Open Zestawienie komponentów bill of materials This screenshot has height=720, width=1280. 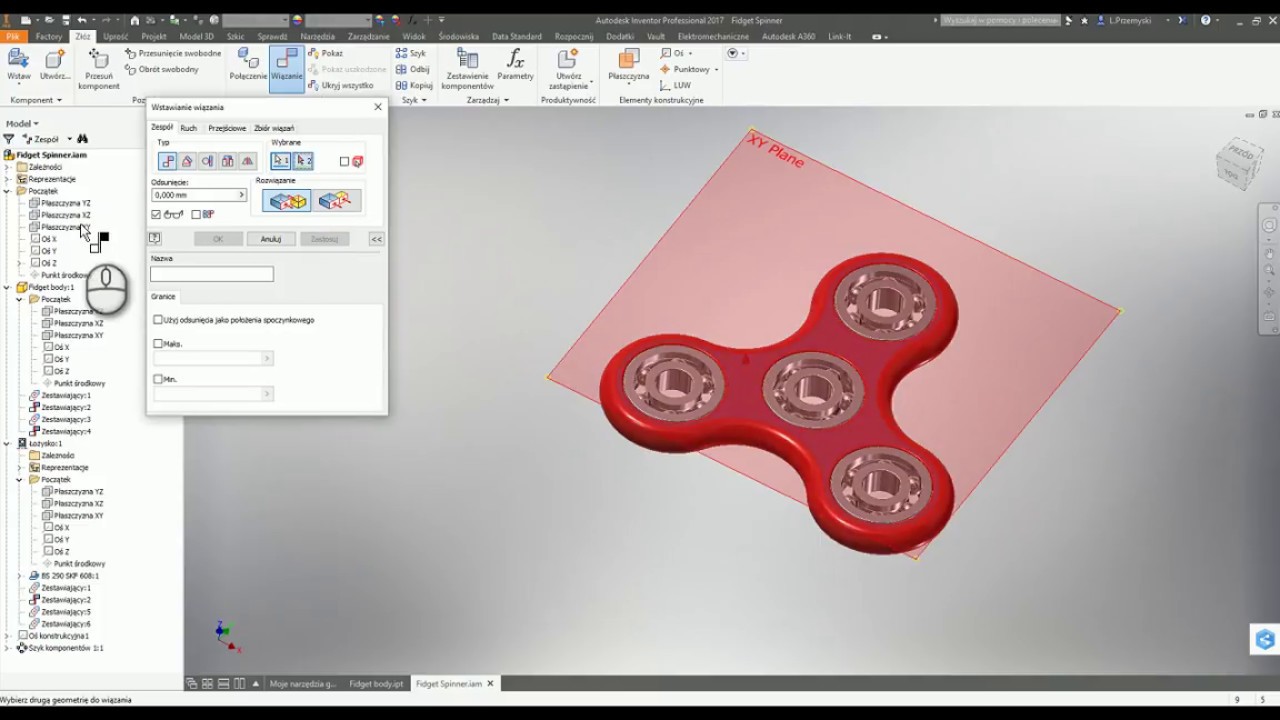click(x=467, y=69)
